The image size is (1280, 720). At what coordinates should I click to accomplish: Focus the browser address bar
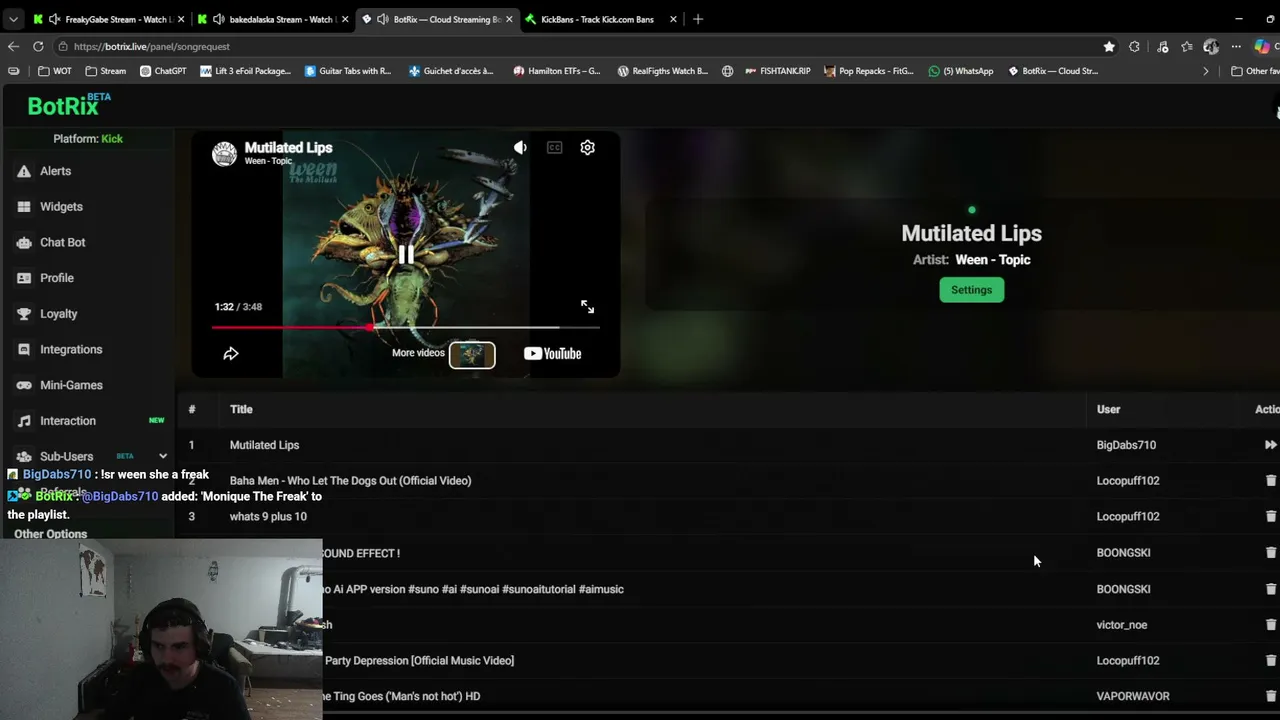(580, 46)
